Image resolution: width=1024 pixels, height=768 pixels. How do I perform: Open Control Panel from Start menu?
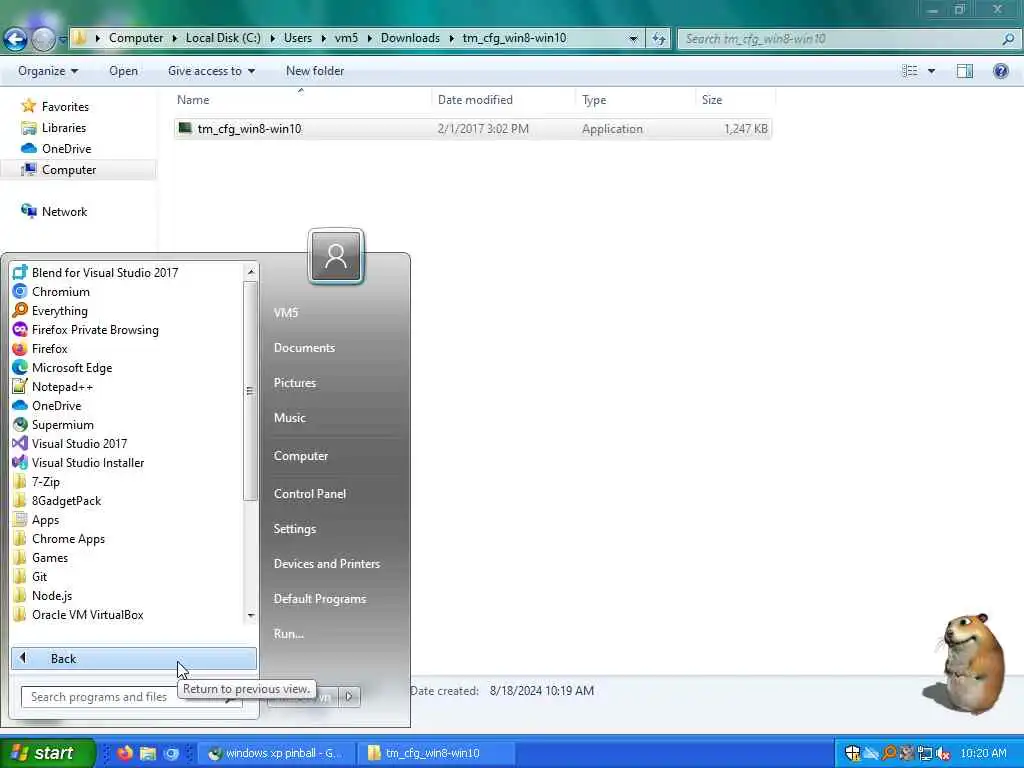(x=310, y=493)
